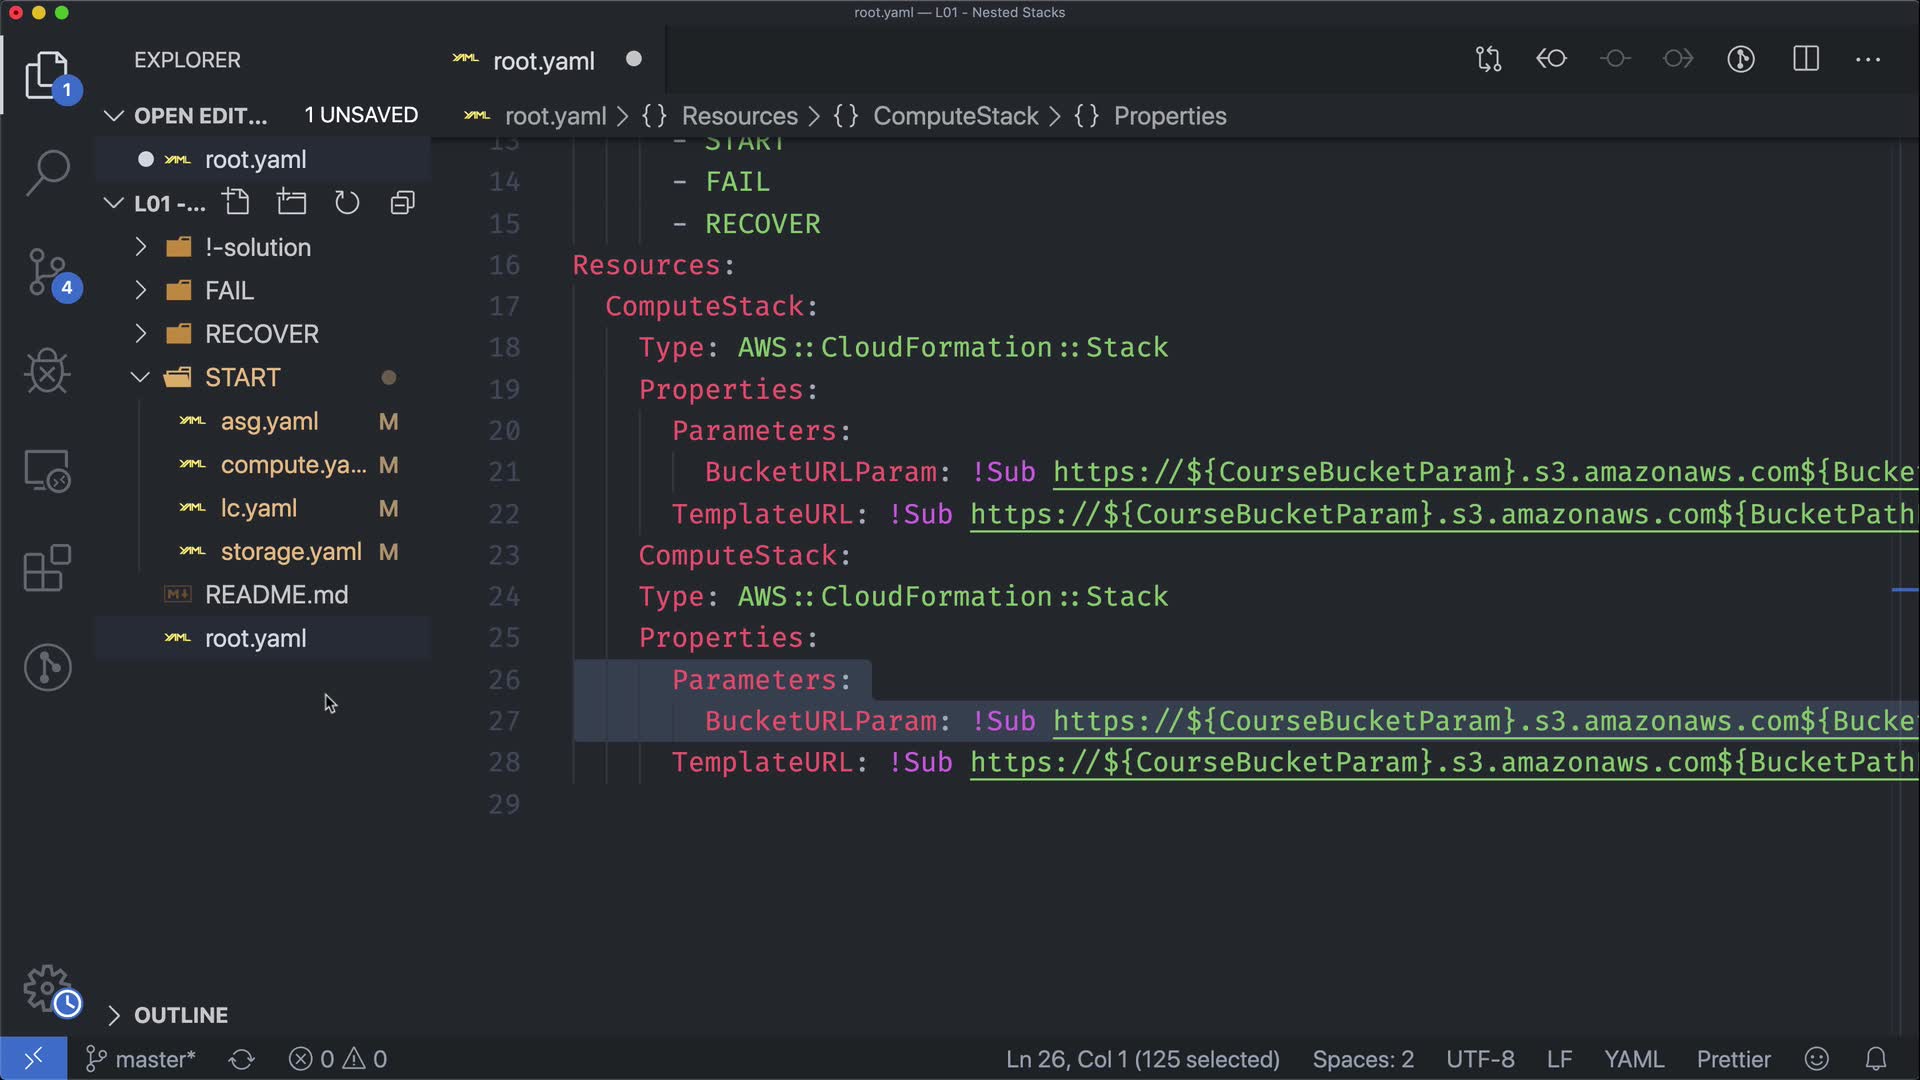This screenshot has height=1080, width=1920.
Task: Click the New File icon in explorer
Action: click(x=237, y=203)
